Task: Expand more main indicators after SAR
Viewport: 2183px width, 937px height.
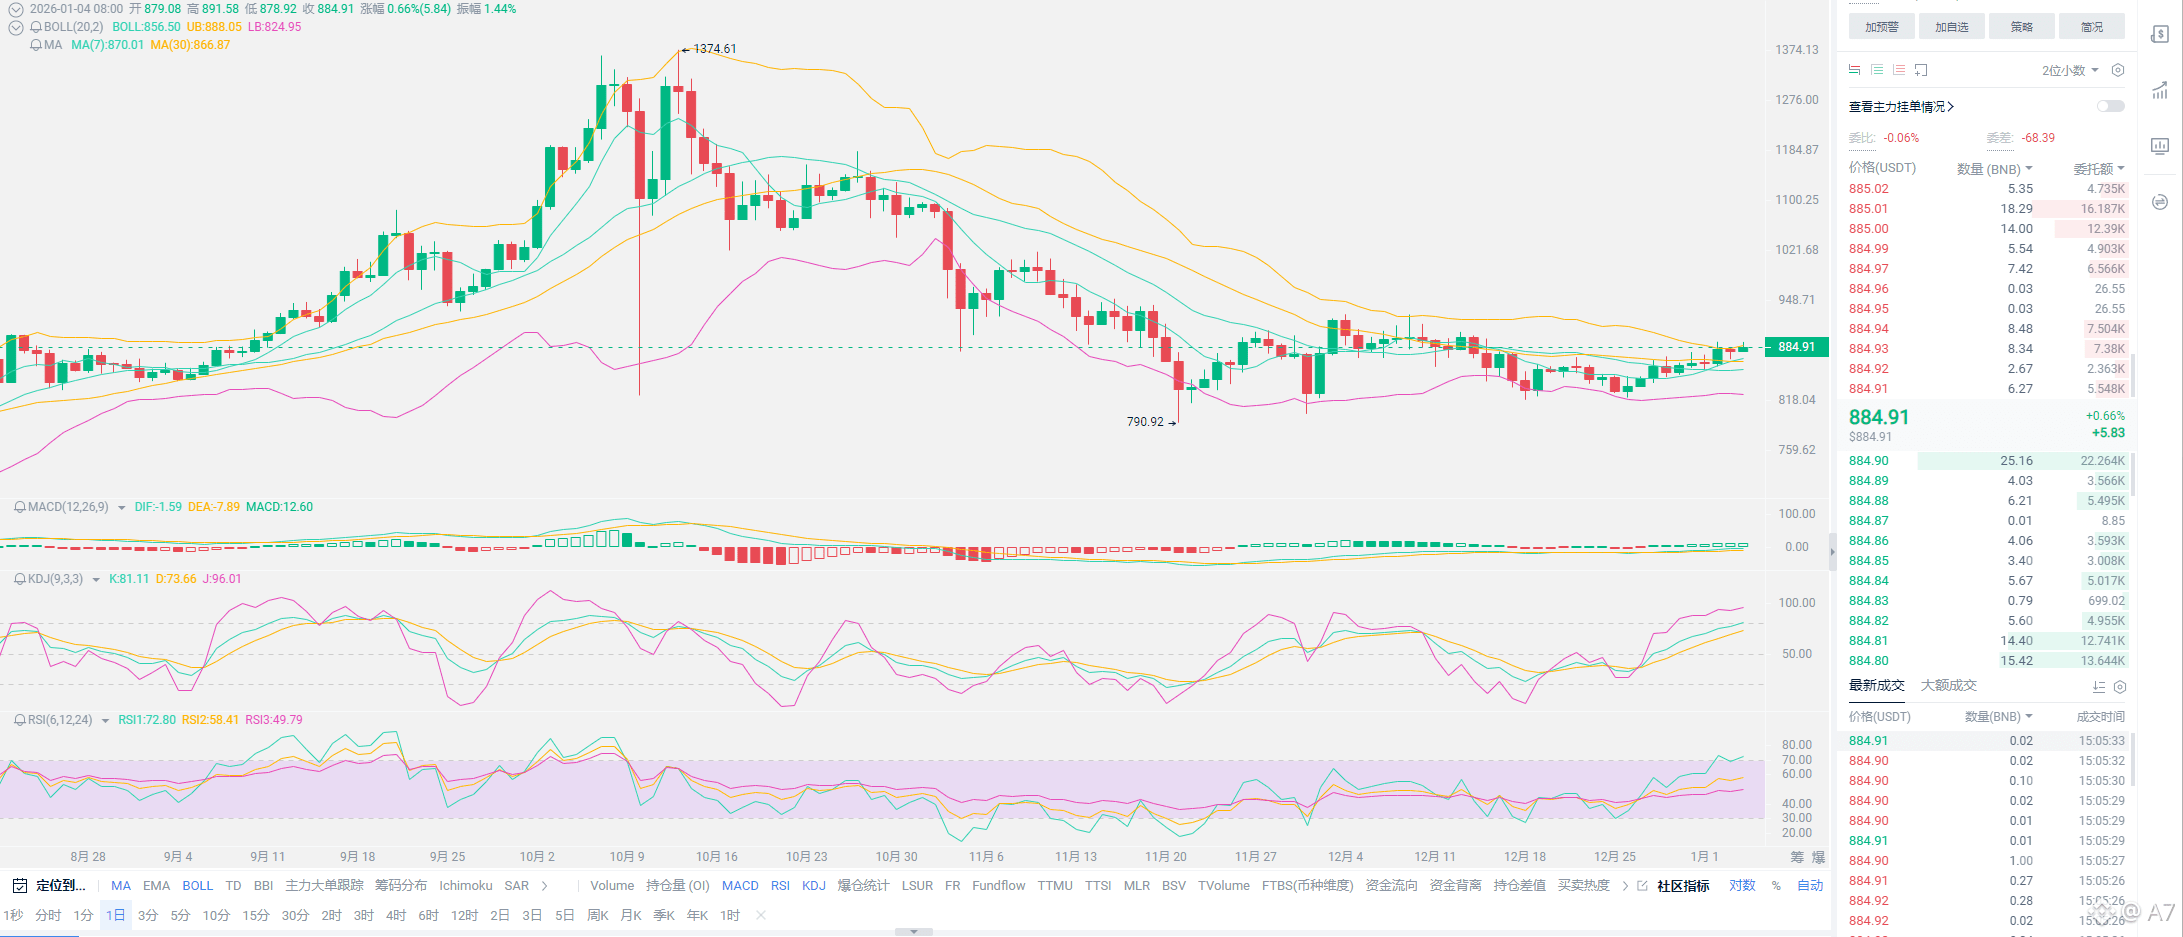Action: [x=545, y=886]
